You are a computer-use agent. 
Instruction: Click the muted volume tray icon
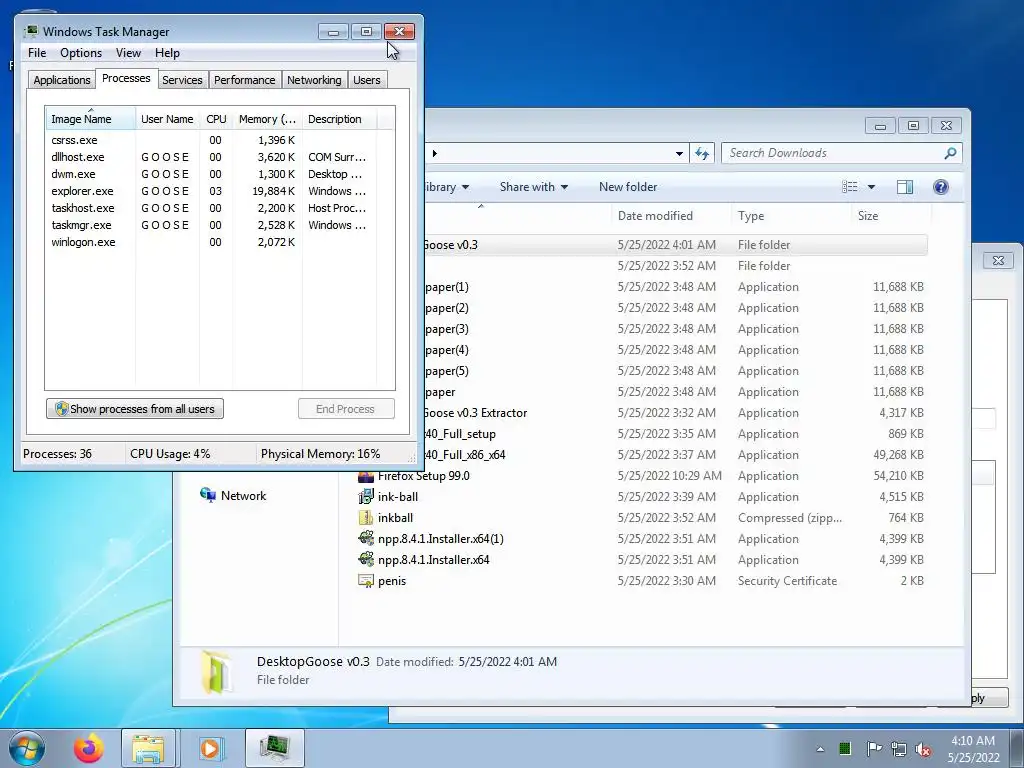click(x=923, y=749)
